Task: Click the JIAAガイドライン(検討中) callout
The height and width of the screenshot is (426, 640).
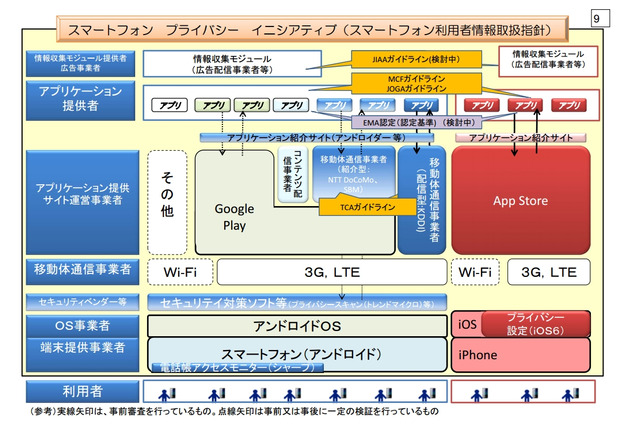Action: tap(416, 59)
